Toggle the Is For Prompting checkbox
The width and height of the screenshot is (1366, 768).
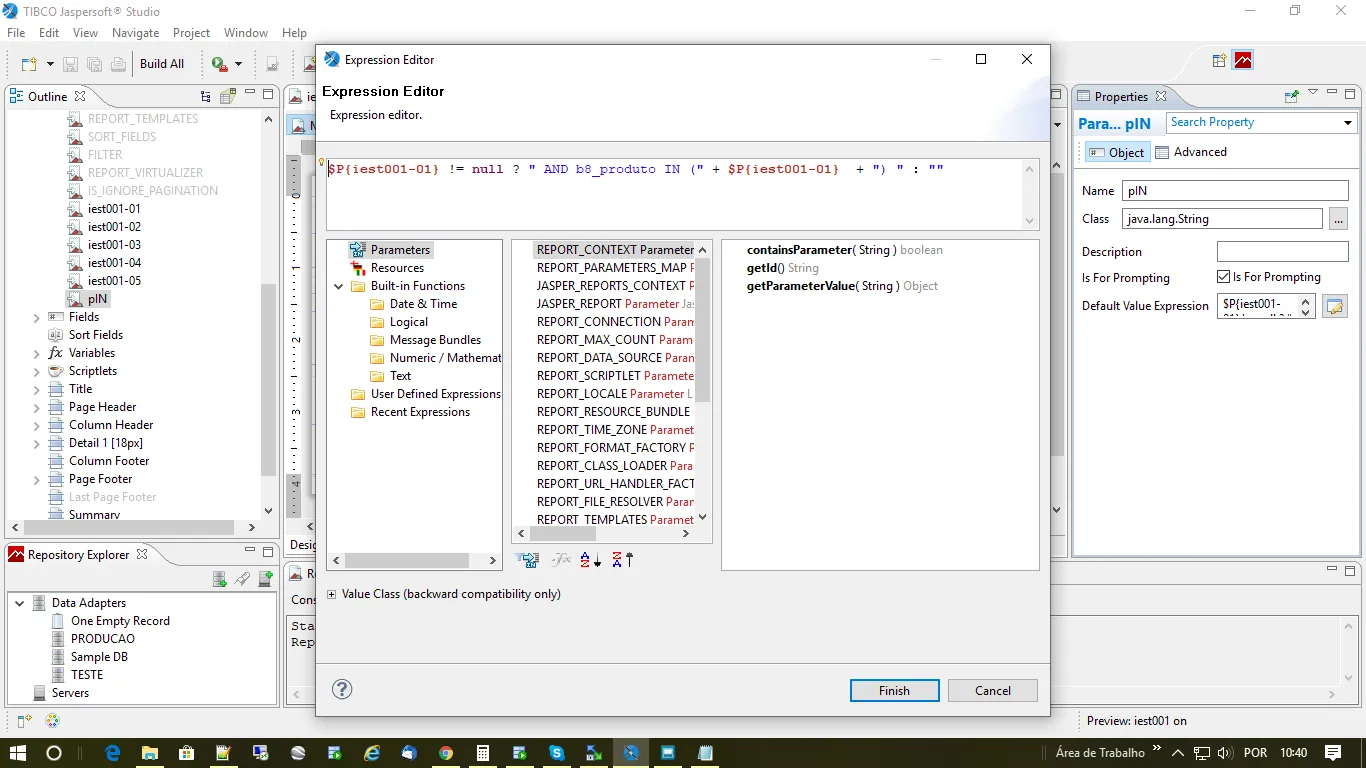1223,277
